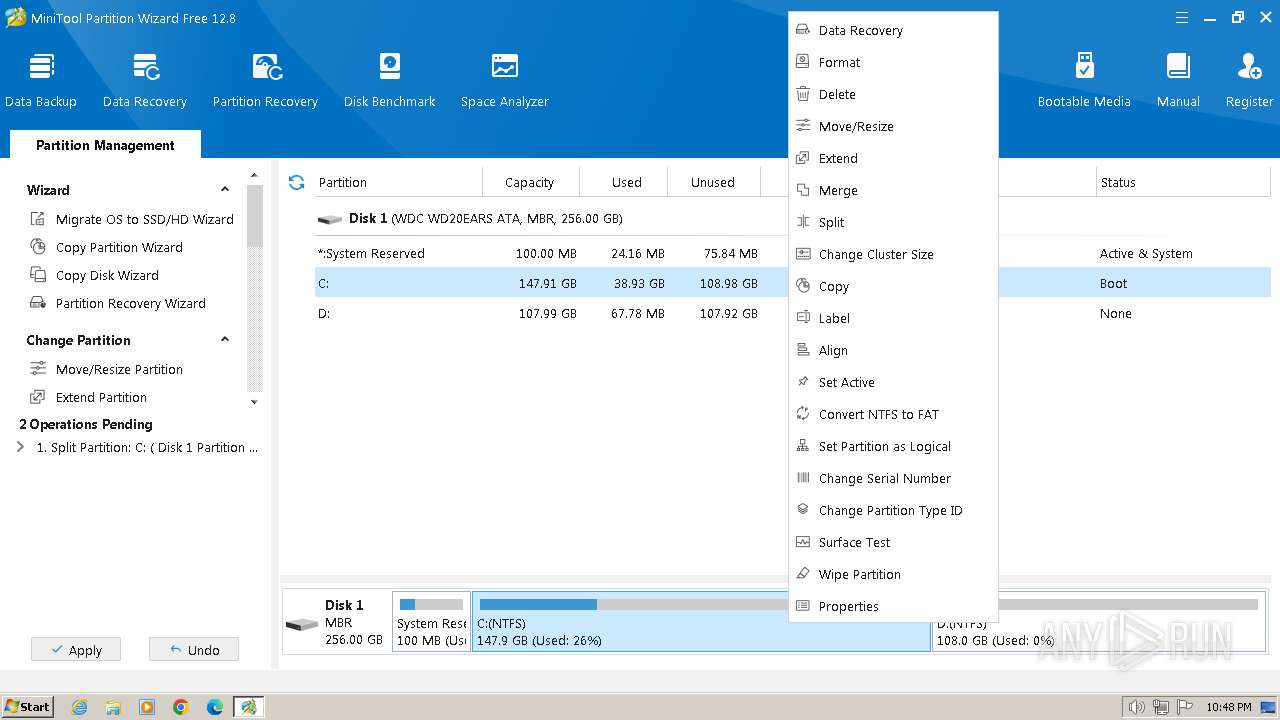Open Partition Recovery in the toolbar
1280x720 pixels.
[x=265, y=80]
